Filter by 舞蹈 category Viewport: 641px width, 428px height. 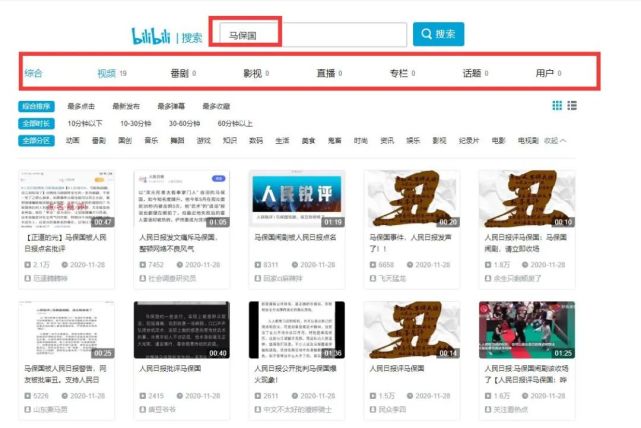[x=177, y=141]
